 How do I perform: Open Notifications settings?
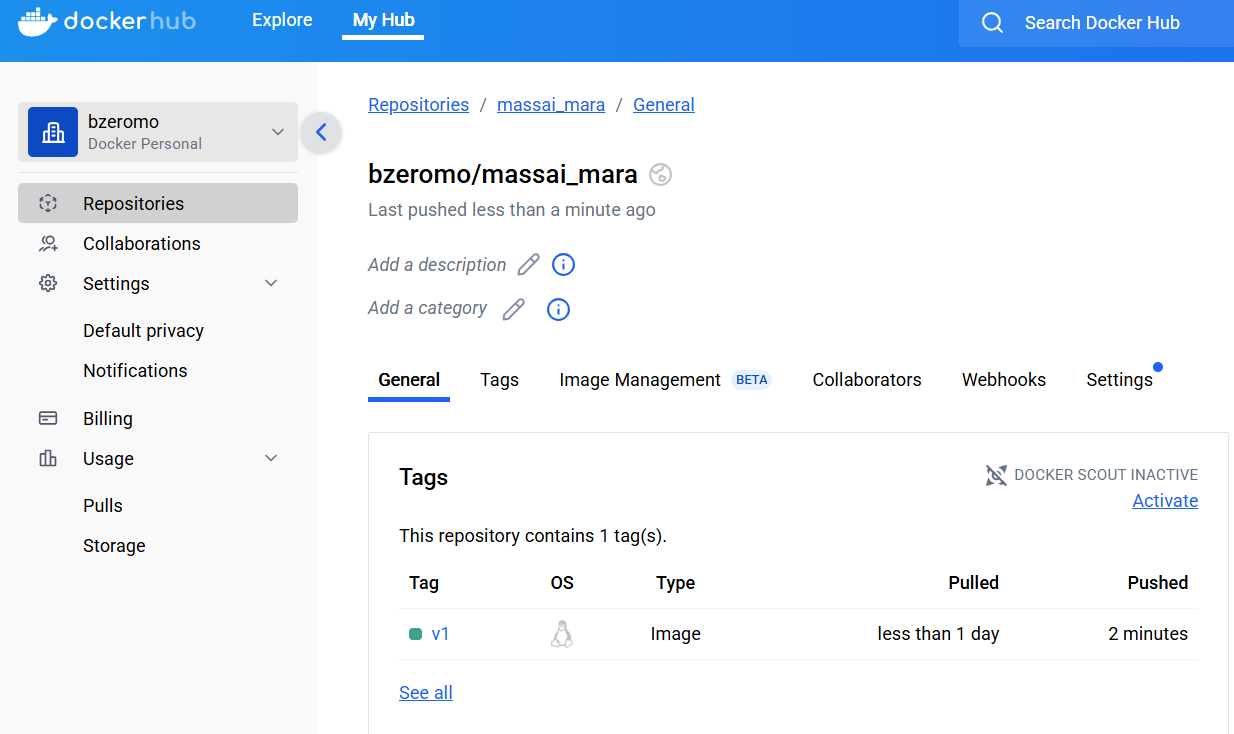click(135, 371)
